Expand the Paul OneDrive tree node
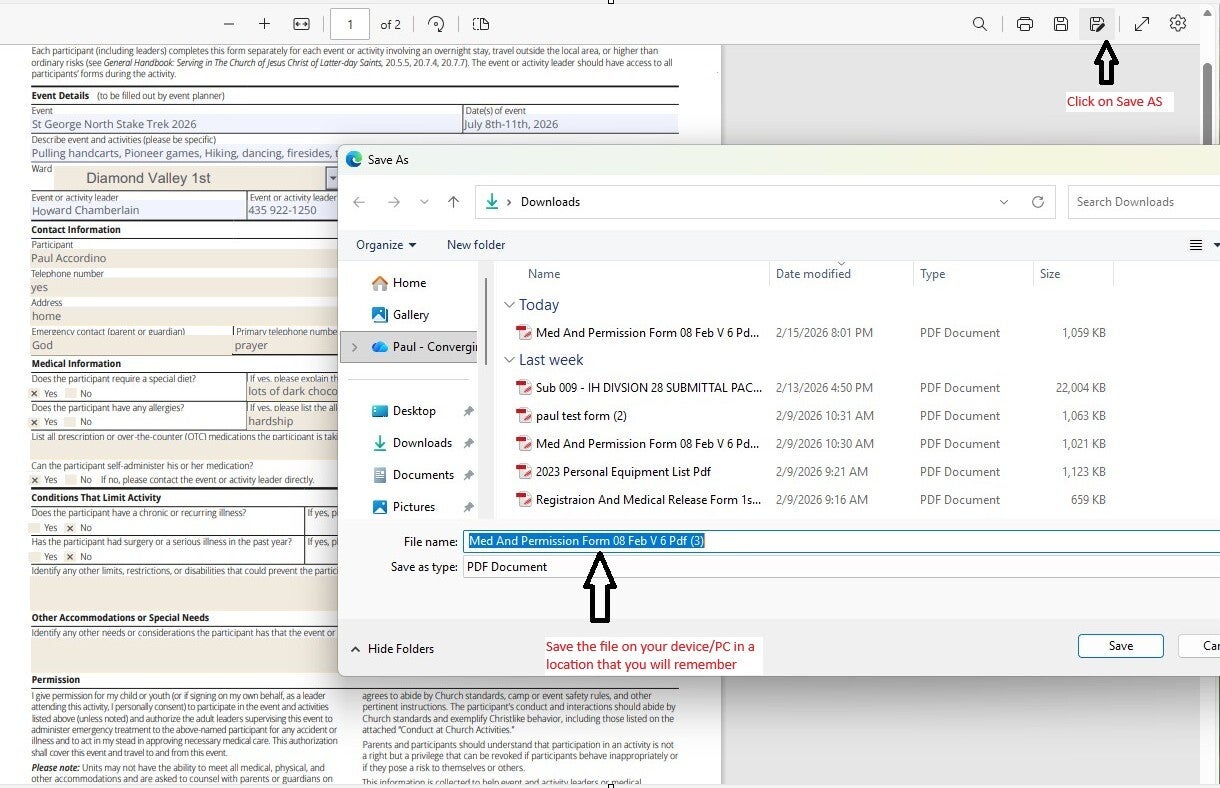The image size is (1220, 788). 353,347
